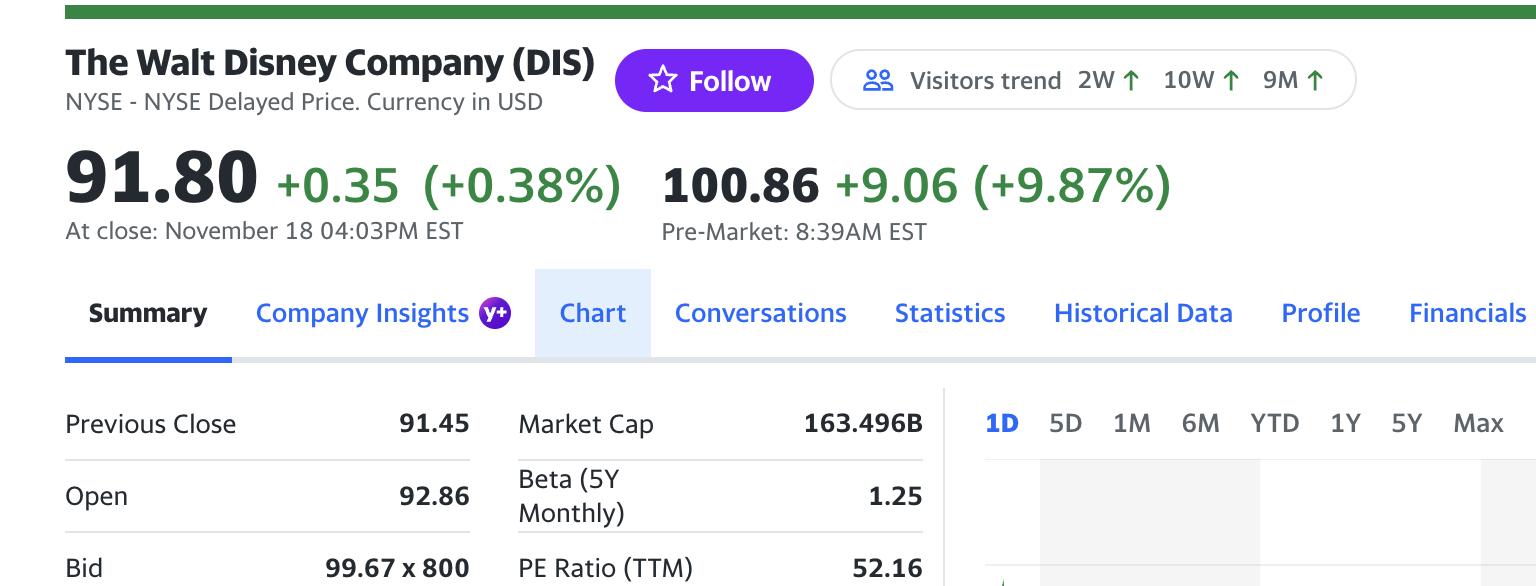
Task: Click the visitors trend people icon
Action: 878,80
